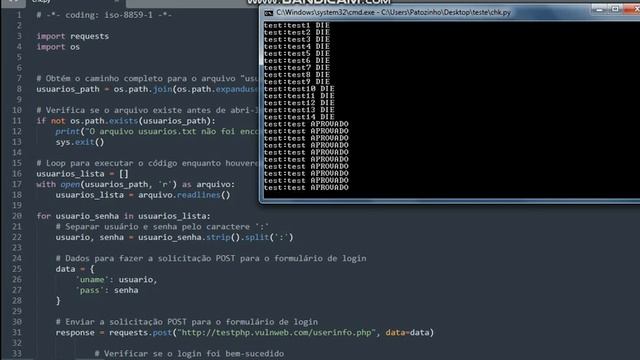Click the cmd window title path text

[393, 13]
